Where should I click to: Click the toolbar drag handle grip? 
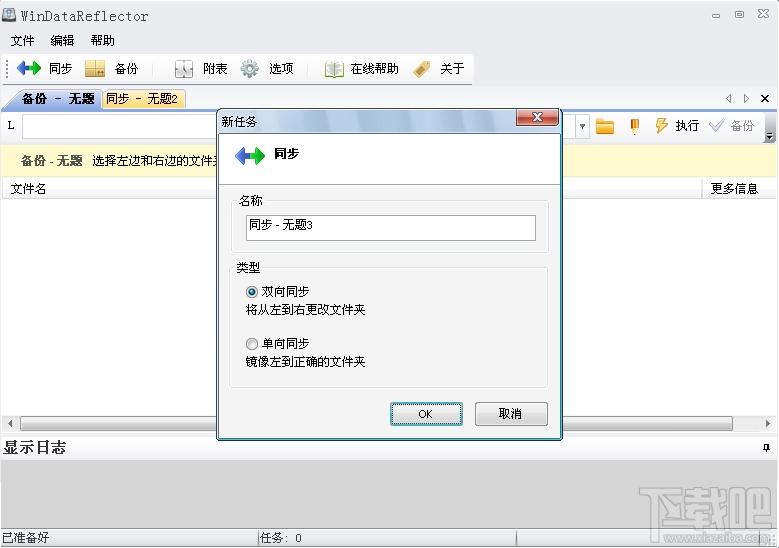point(7,69)
